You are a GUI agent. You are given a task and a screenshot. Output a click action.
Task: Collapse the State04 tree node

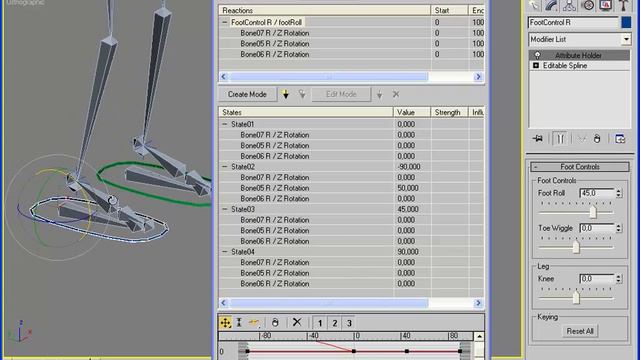tap(224, 252)
